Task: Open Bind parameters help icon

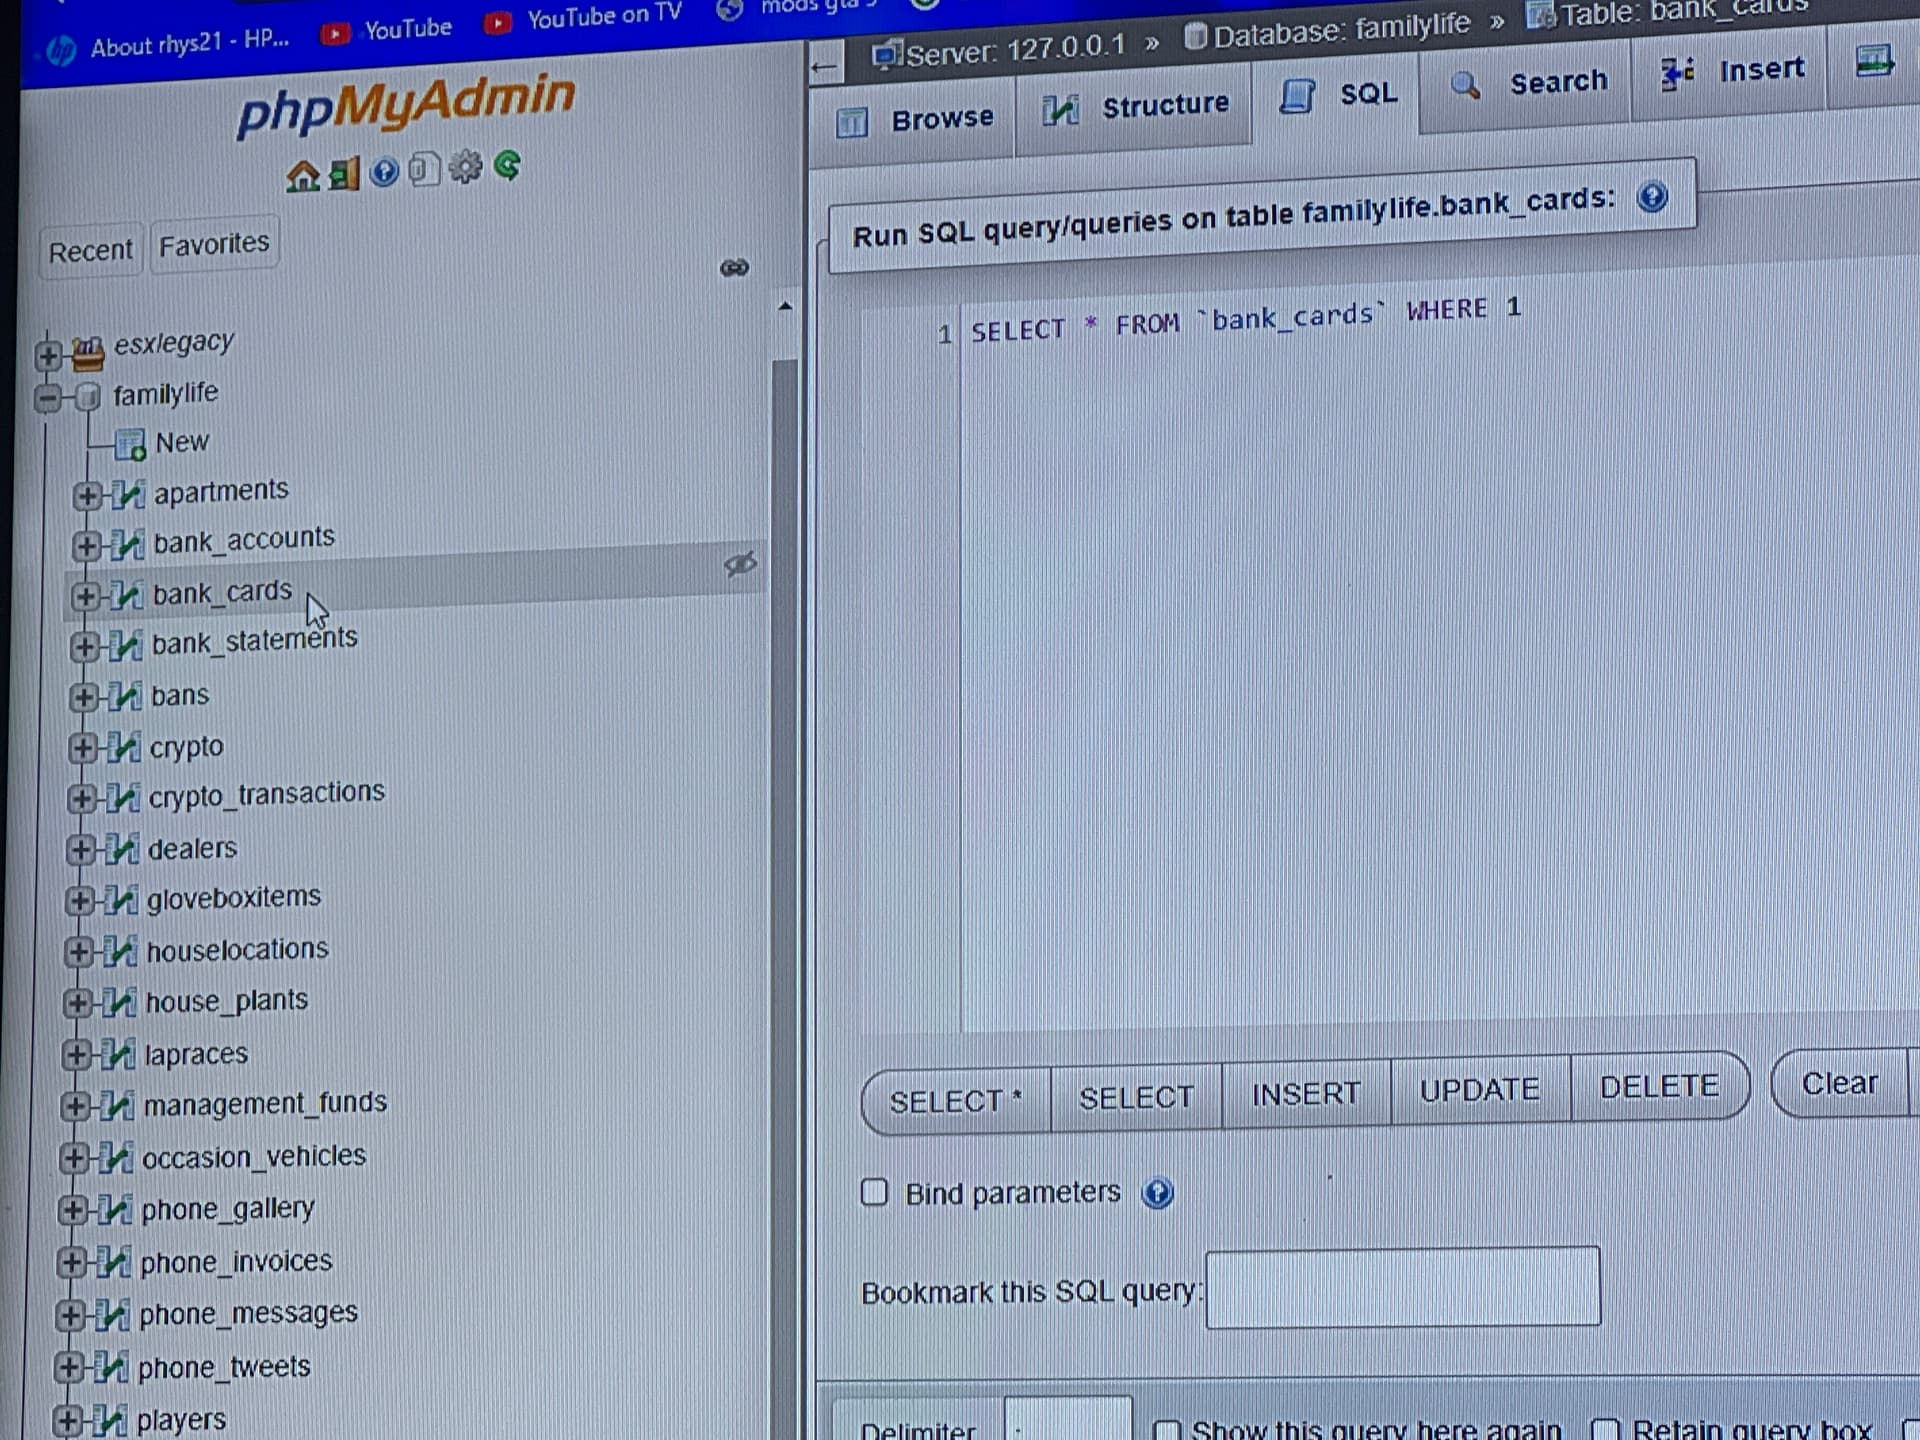Action: [x=1158, y=1193]
